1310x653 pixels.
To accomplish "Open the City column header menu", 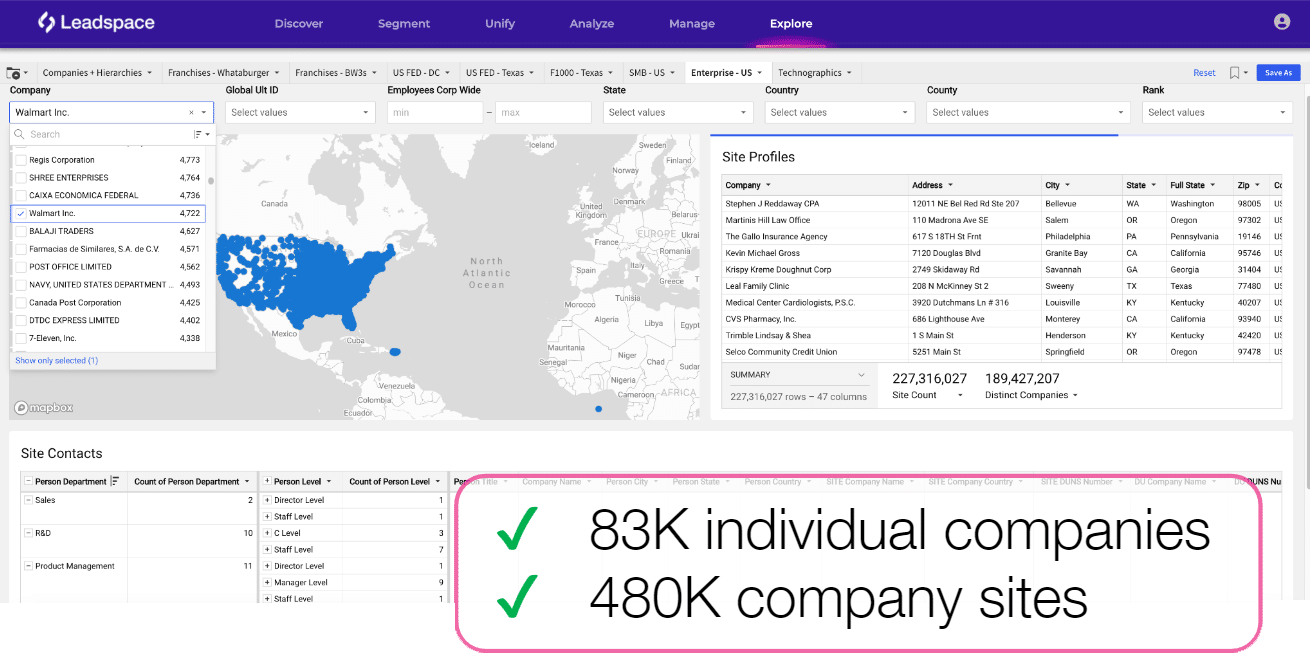I will click(x=1067, y=185).
